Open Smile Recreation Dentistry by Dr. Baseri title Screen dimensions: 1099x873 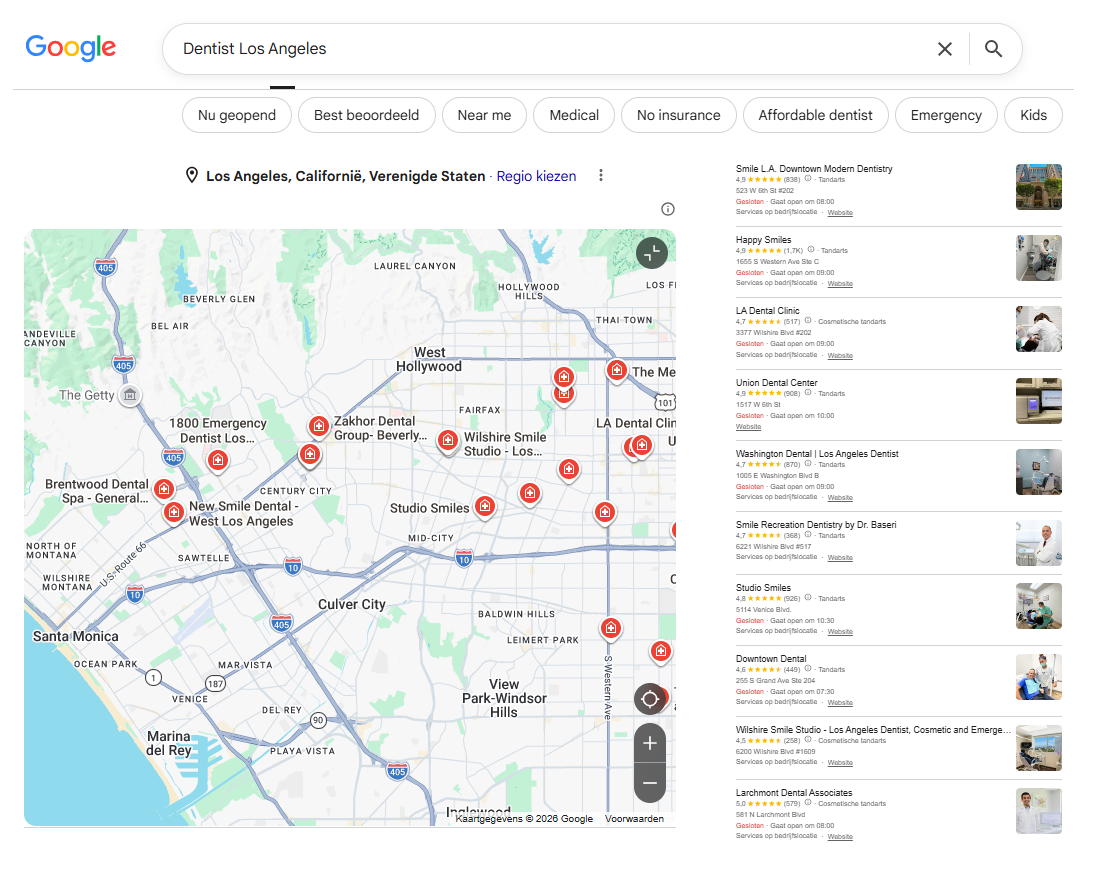point(816,525)
